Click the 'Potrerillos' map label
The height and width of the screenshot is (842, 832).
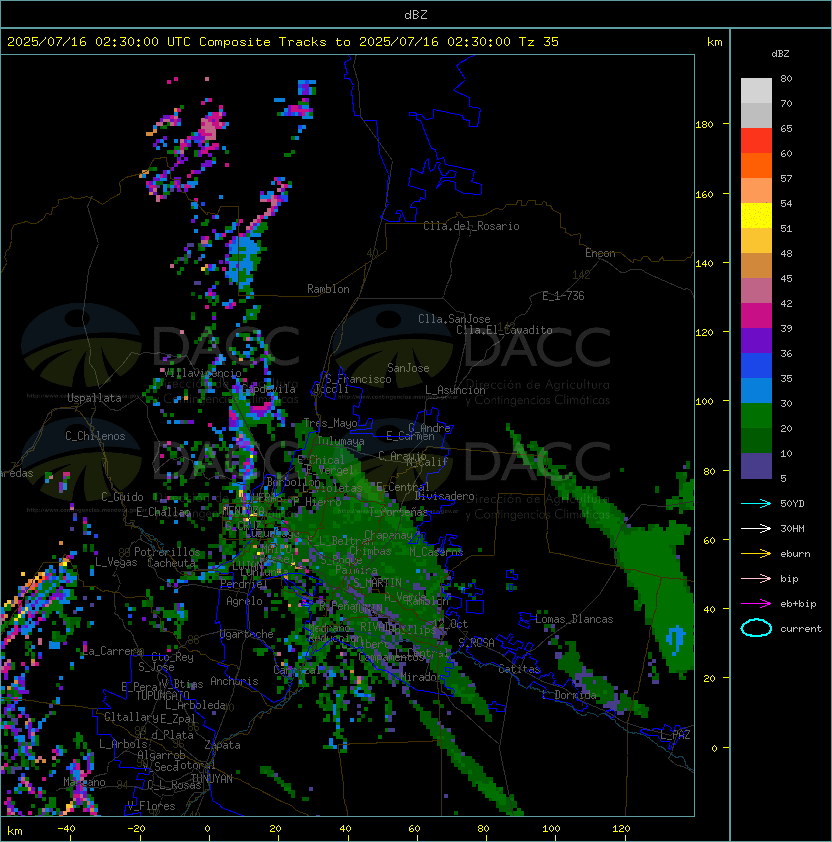167,552
